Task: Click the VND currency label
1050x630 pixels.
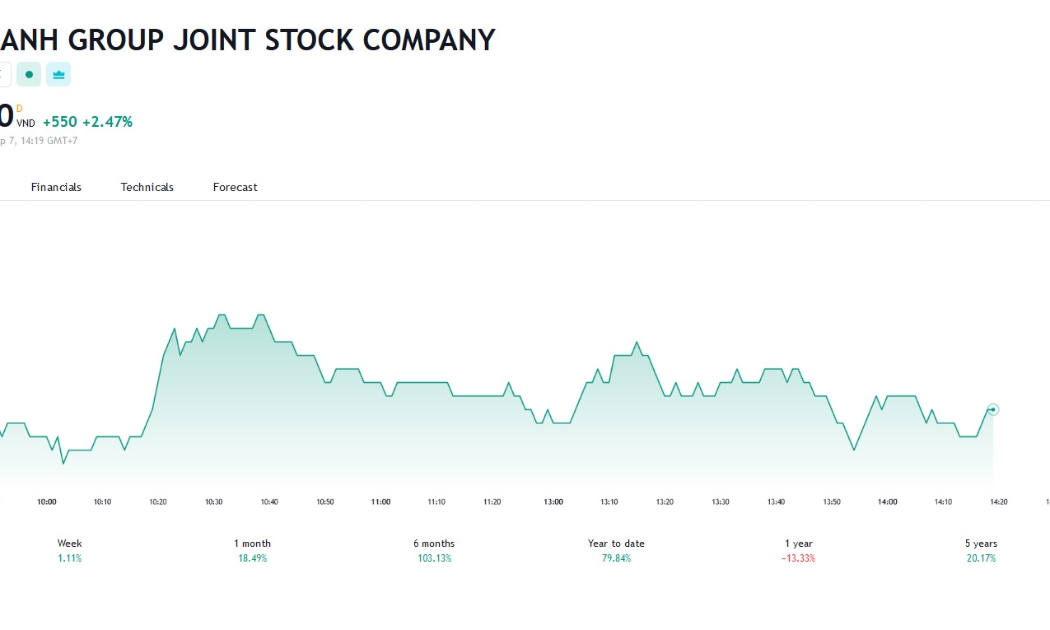Action: 25,123
